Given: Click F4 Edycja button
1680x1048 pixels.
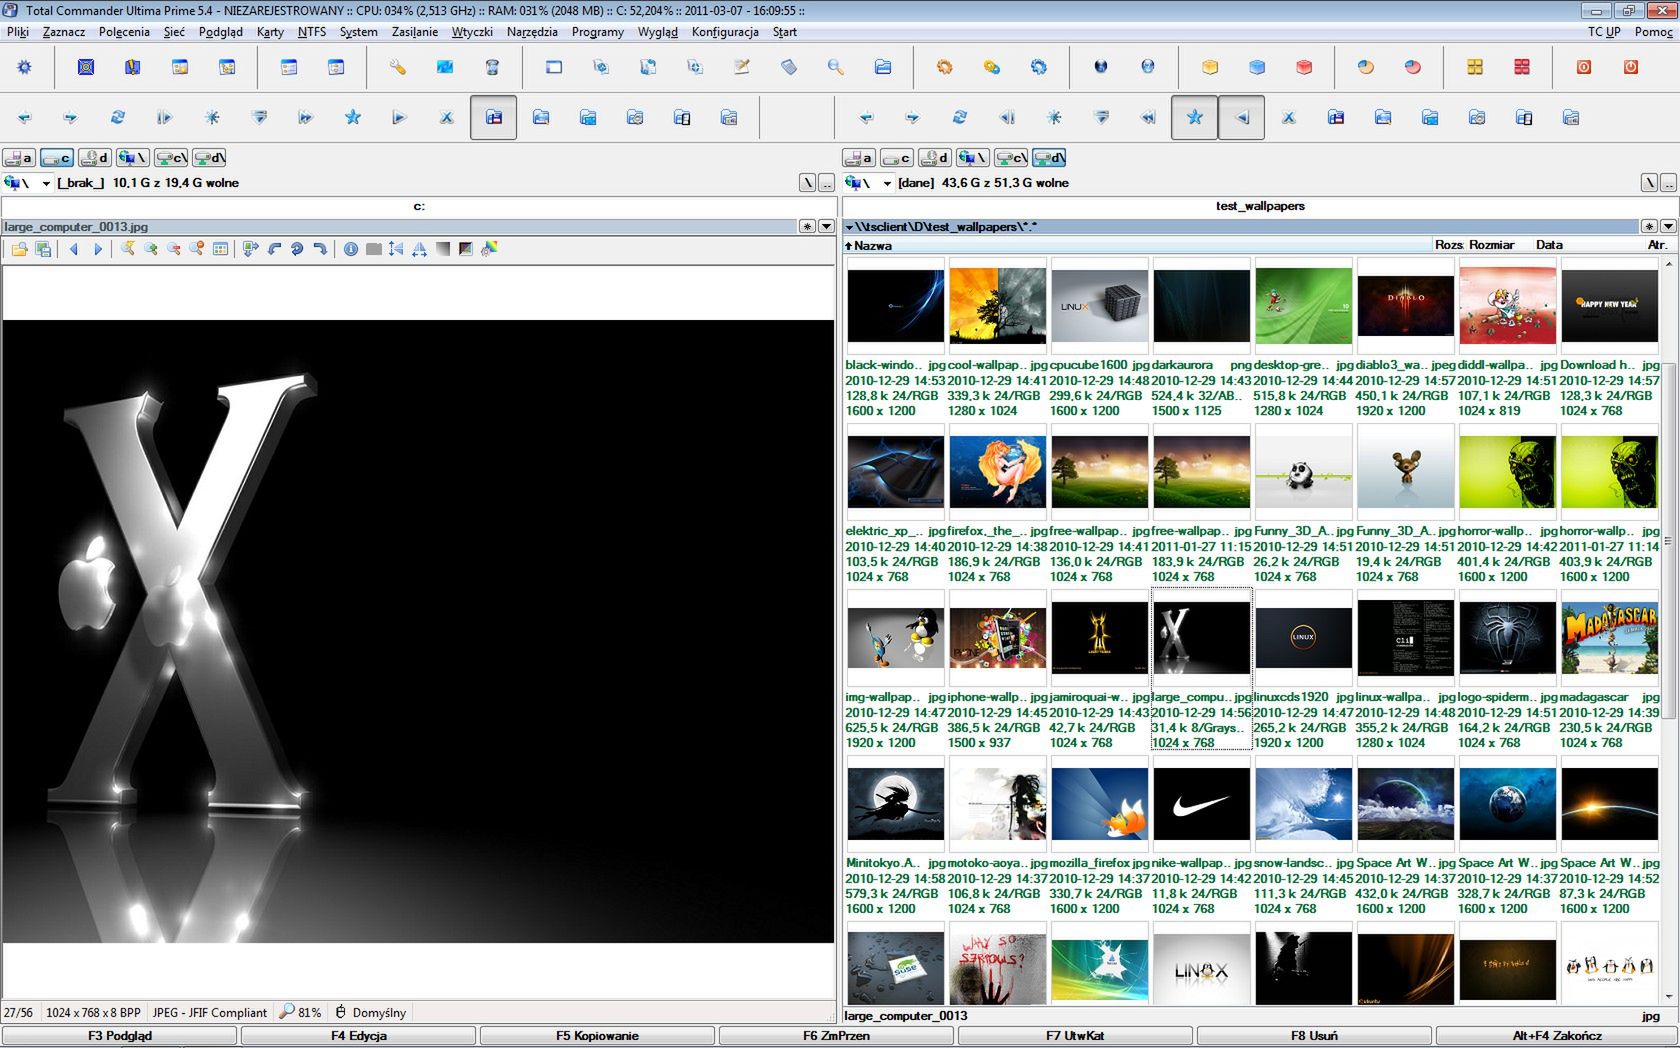Looking at the screenshot, I should [359, 1036].
